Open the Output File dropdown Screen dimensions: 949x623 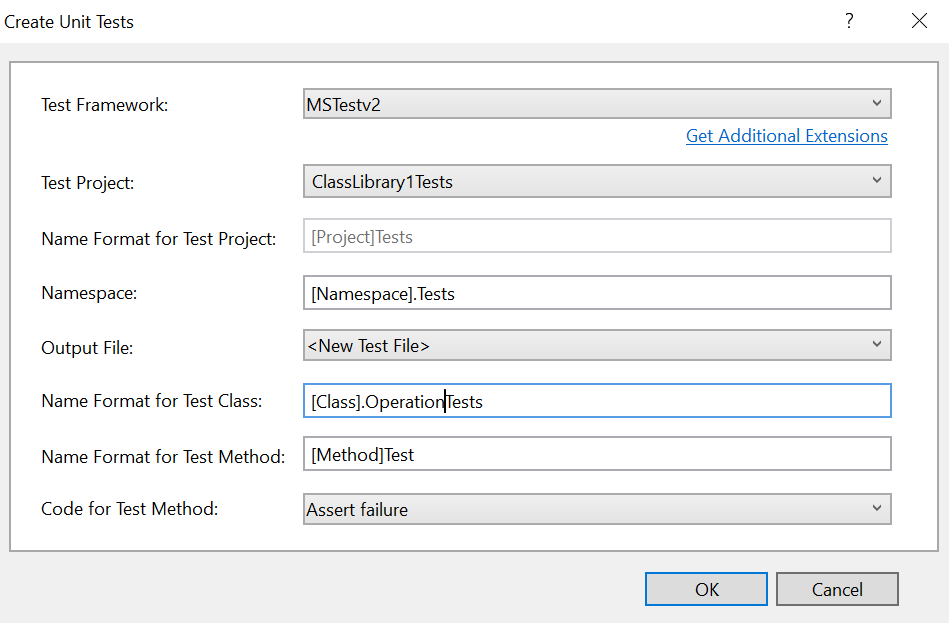[597, 344]
